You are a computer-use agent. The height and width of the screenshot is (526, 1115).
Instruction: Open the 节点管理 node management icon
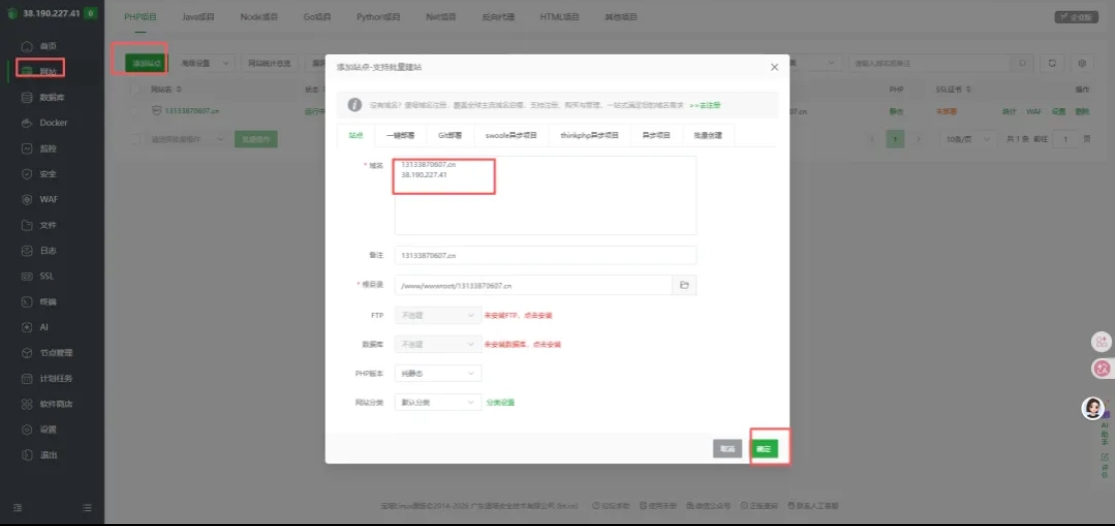point(27,353)
